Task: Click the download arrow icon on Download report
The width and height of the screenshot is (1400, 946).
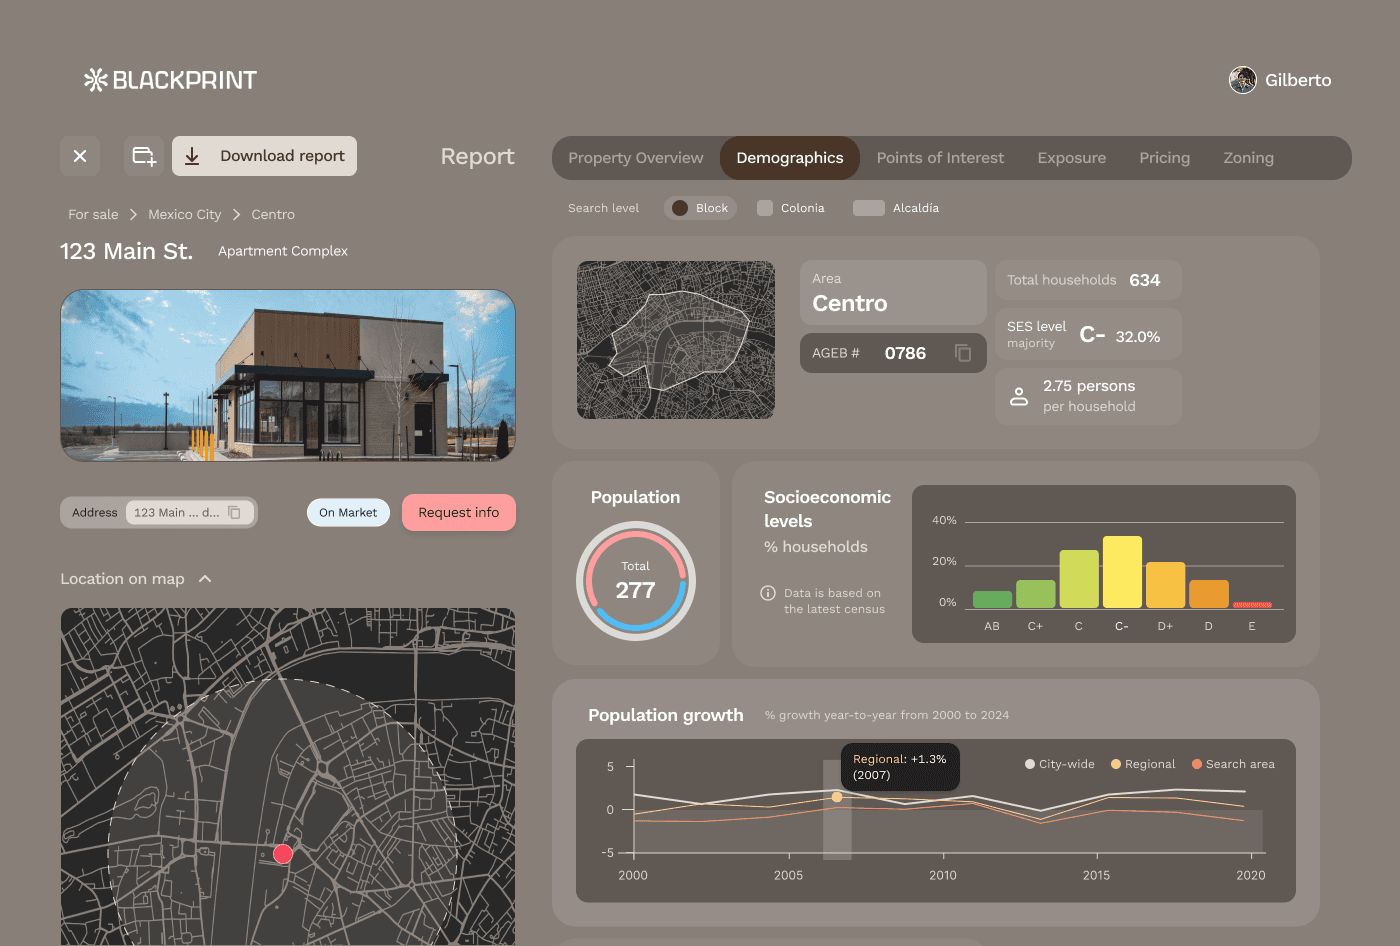Action: point(192,156)
